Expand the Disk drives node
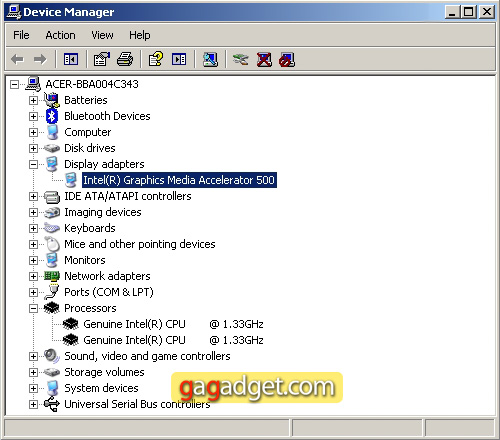The width and height of the screenshot is (500, 440). 33,148
